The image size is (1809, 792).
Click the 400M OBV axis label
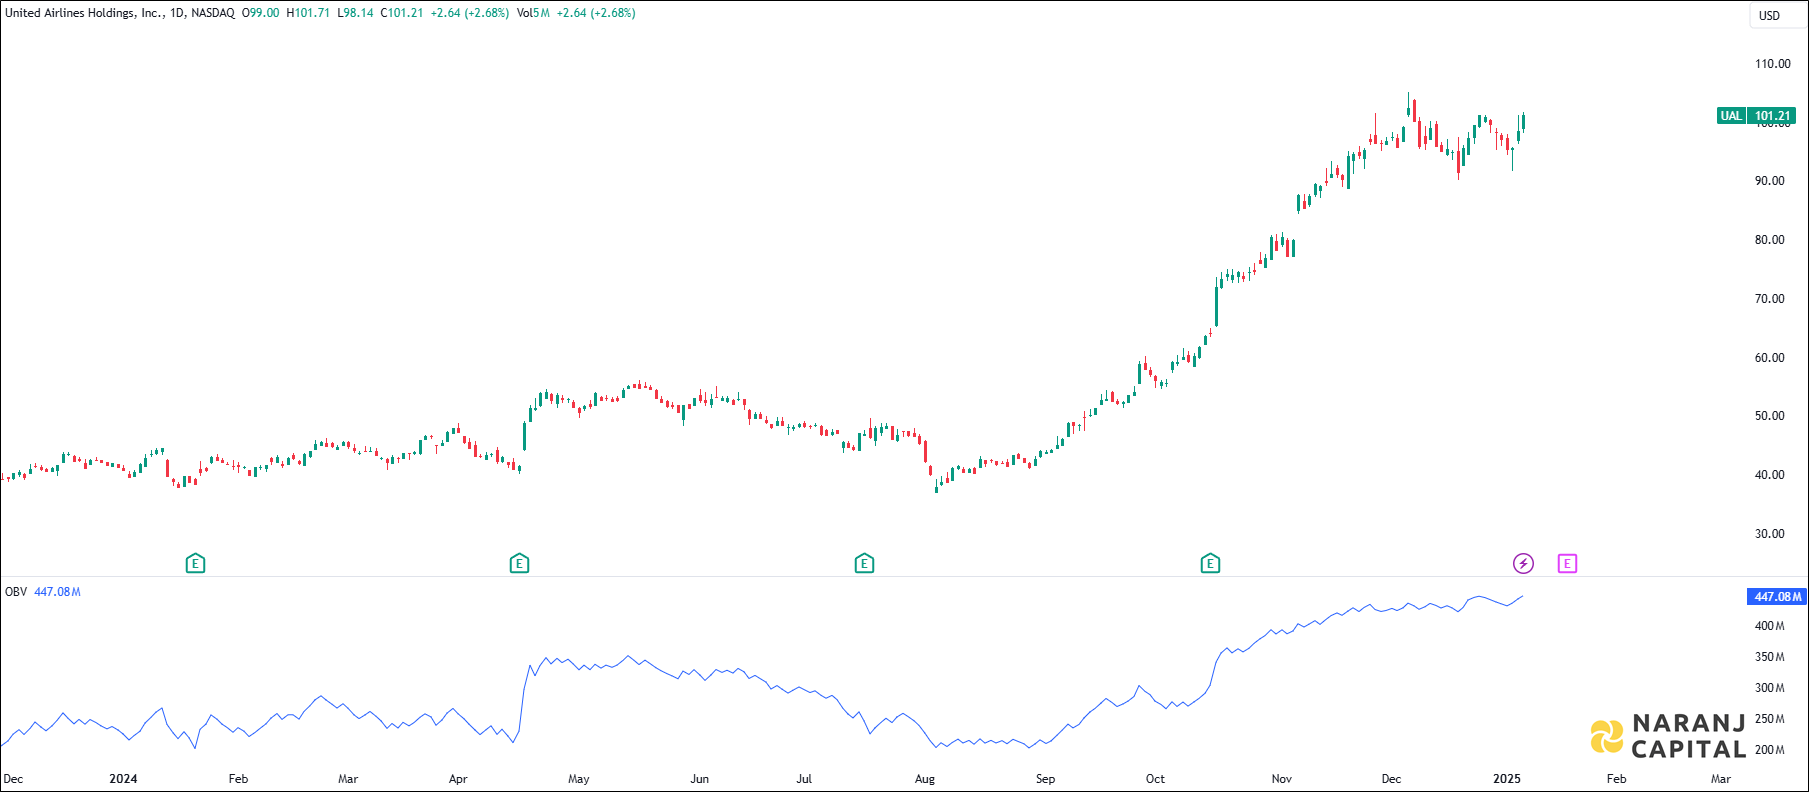[x=1770, y=626]
